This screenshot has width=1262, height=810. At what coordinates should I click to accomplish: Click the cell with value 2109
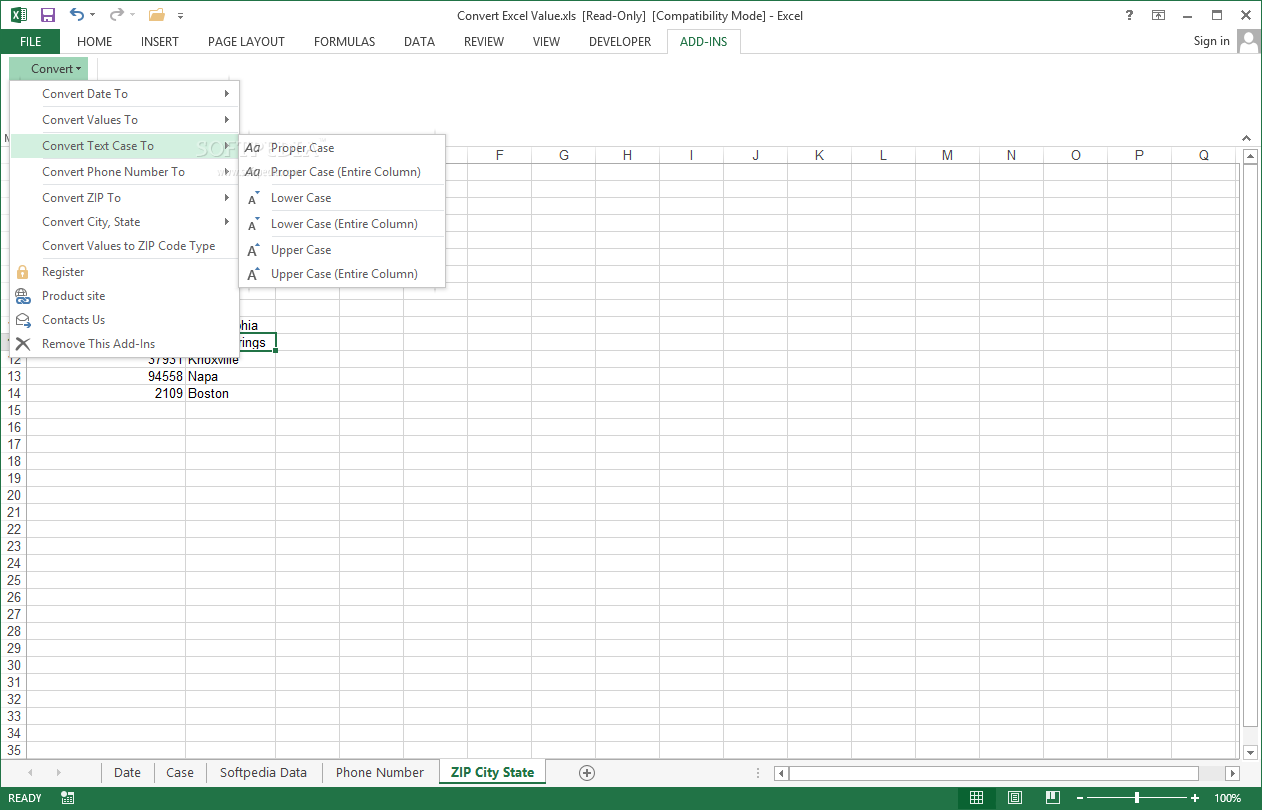106,394
